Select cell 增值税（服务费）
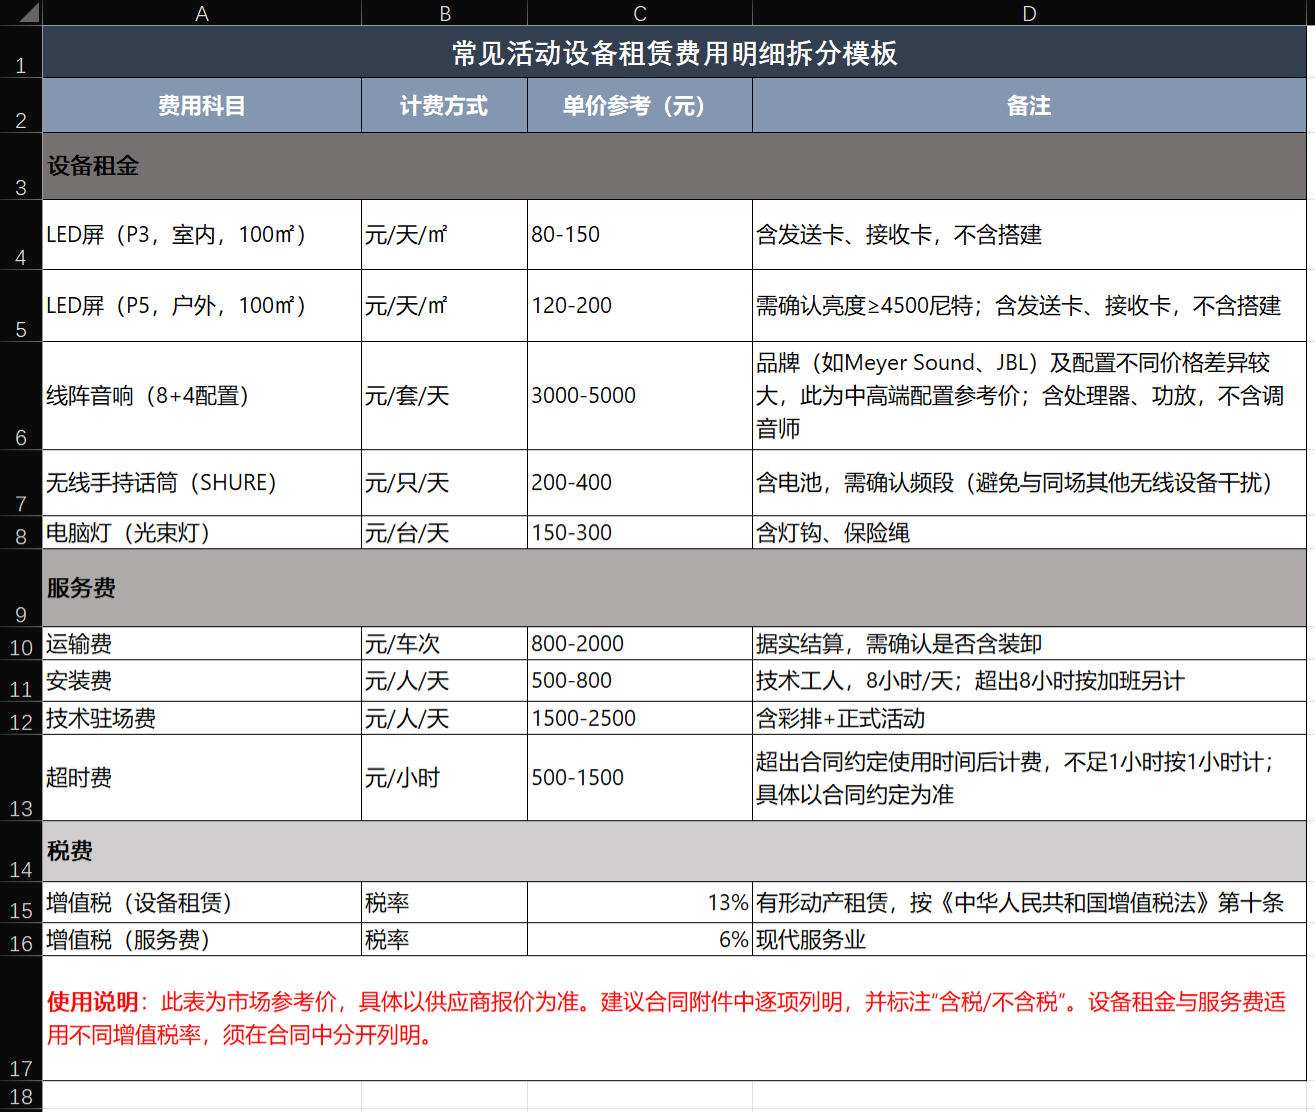1315x1112 pixels. click(x=202, y=940)
